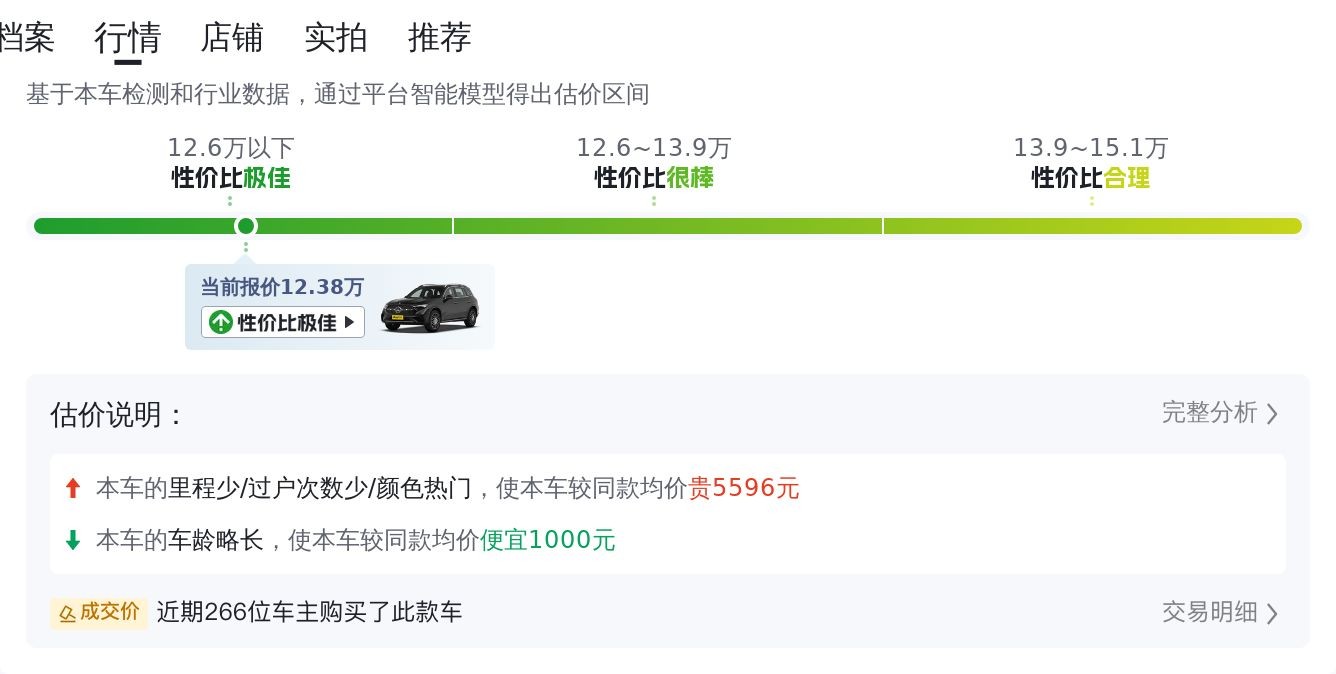Click the play triangle on 性价比极佳 badge
Screen dimensions: 1336x674
tap(349, 322)
